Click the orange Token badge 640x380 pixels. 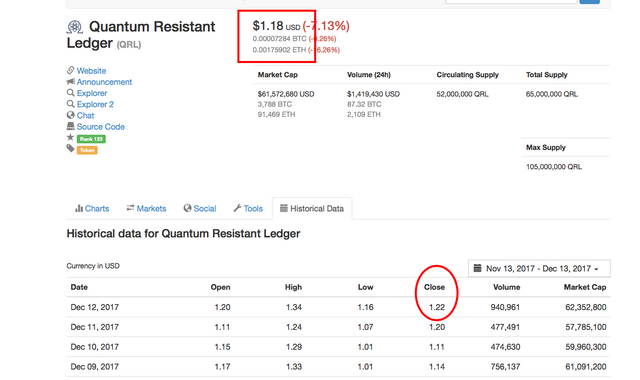click(87, 150)
